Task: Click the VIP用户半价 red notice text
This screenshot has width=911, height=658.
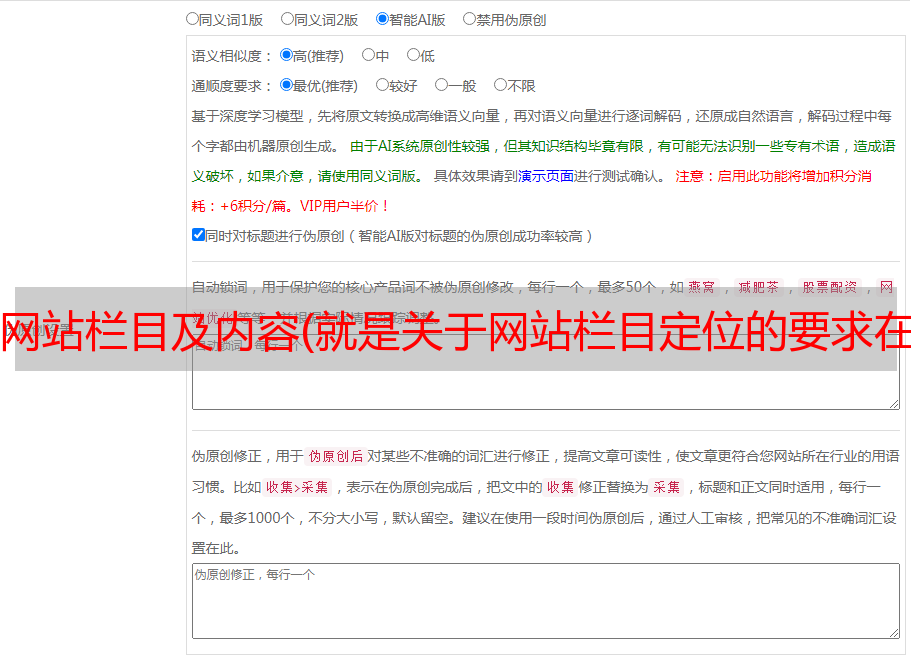Action: [345, 206]
